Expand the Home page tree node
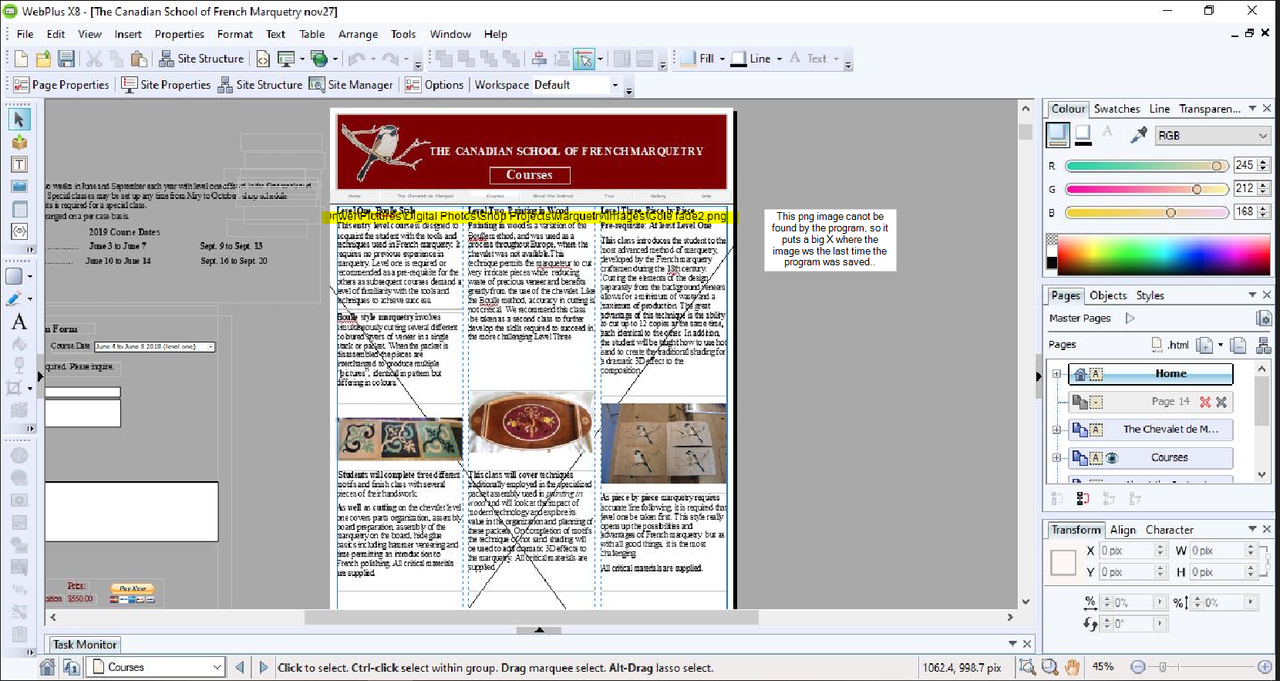The image size is (1280, 681). (x=1057, y=374)
